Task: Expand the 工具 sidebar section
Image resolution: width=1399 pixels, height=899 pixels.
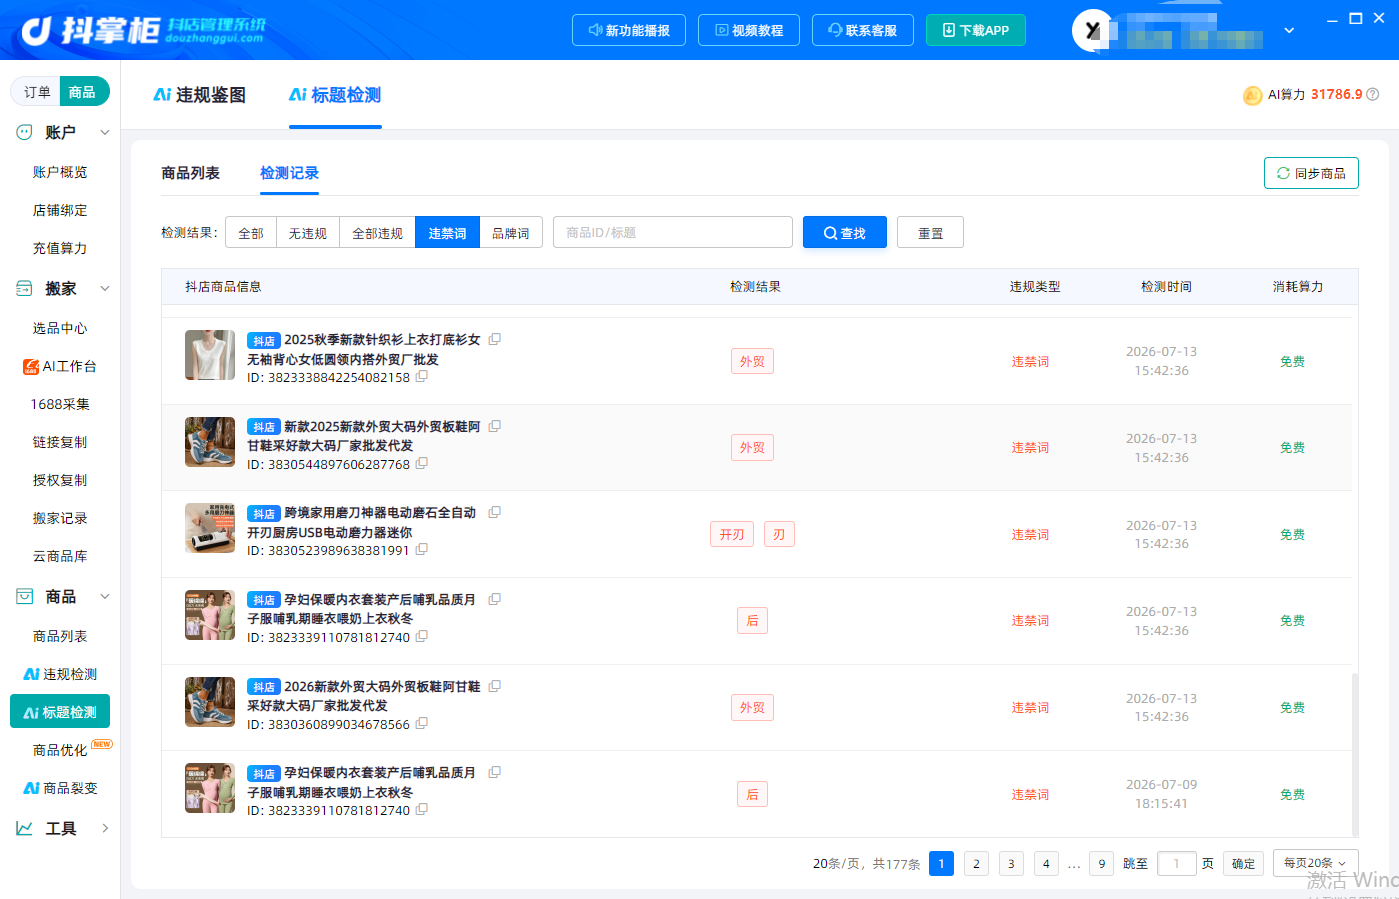Action: (x=105, y=828)
